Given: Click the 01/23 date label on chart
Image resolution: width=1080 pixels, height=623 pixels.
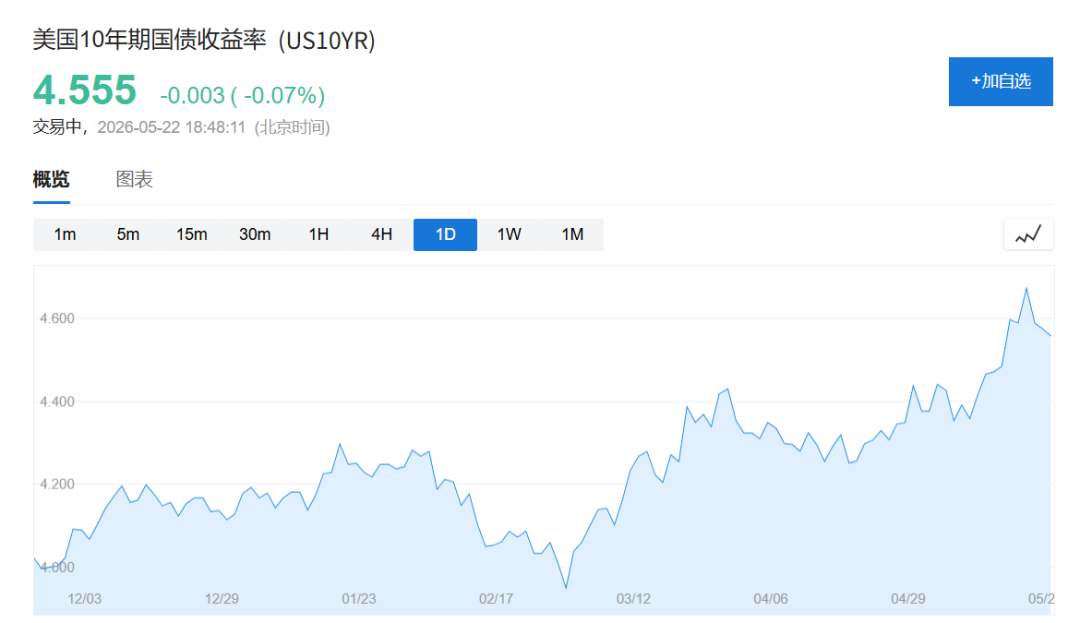Looking at the screenshot, I should (359, 599).
